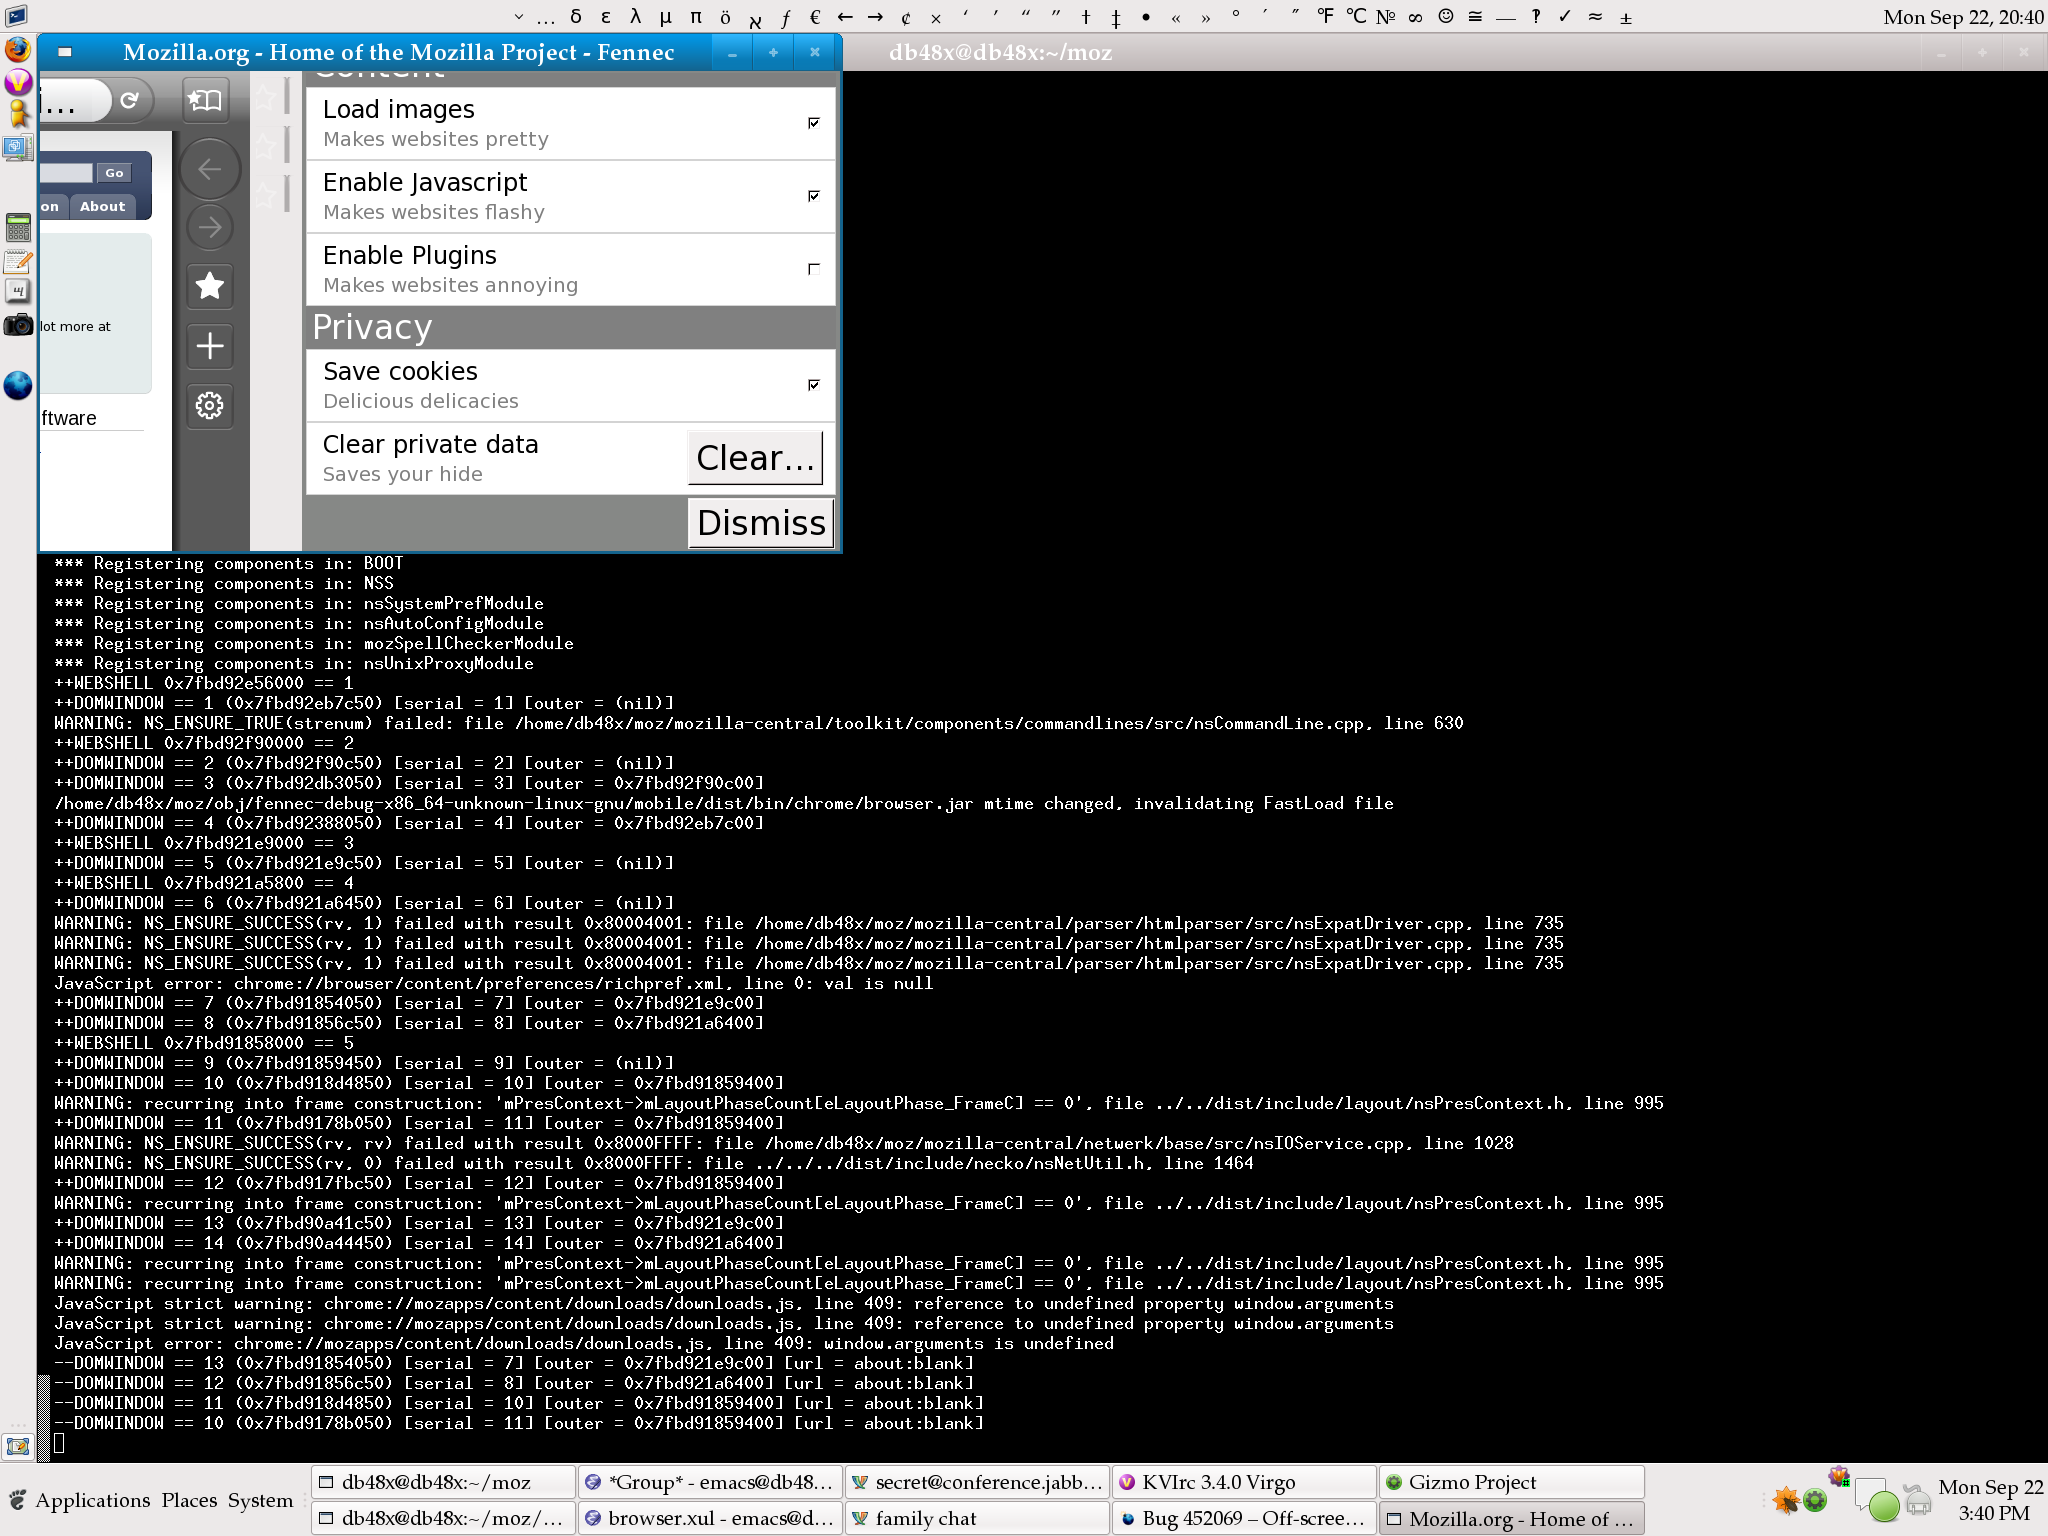Click the top panel clock Mon Sep 22, 20:40
Viewport: 2048px width, 1536px height.
coord(1963,16)
